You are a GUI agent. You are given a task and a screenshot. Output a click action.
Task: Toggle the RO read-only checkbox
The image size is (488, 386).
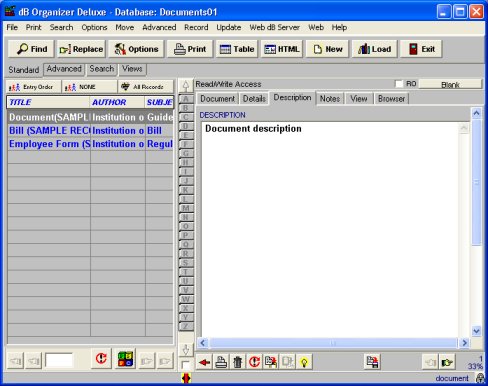(x=399, y=84)
